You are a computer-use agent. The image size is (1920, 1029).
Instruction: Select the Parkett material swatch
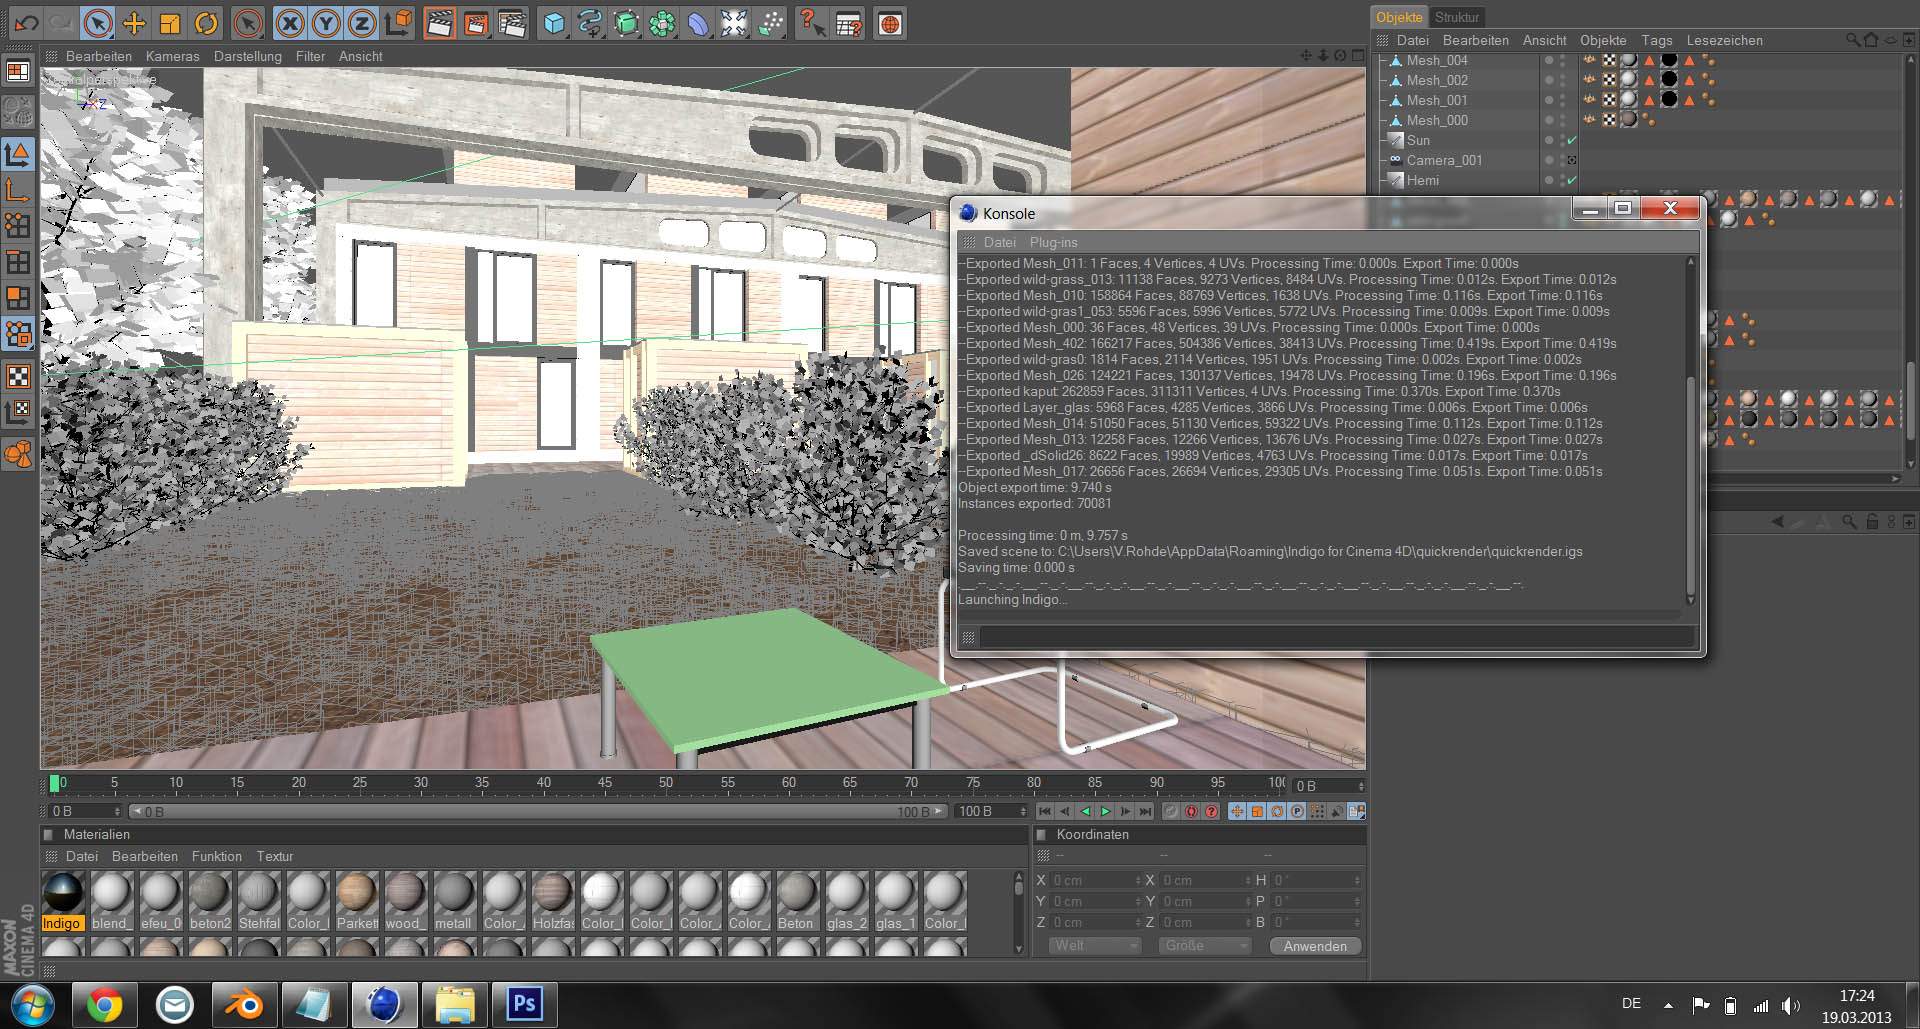(x=356, y=900)
